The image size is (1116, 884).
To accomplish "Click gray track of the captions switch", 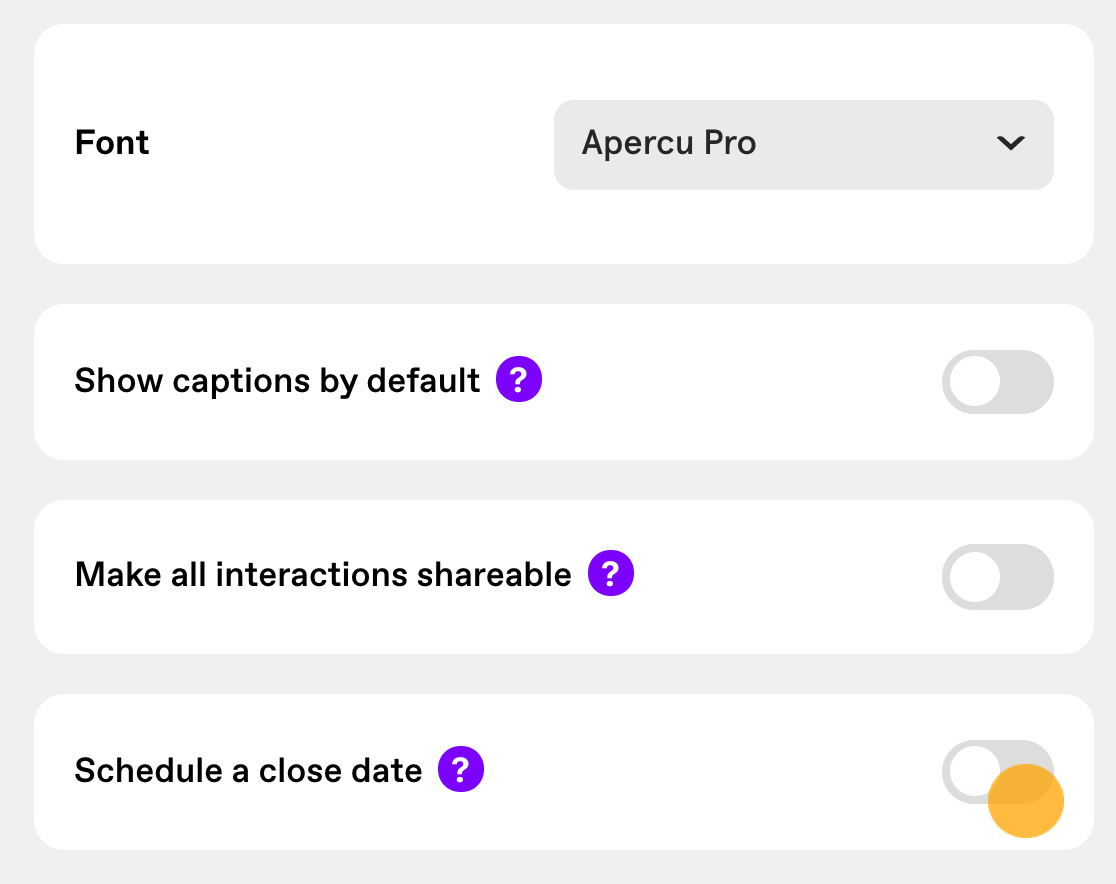I will [1027, 382].
